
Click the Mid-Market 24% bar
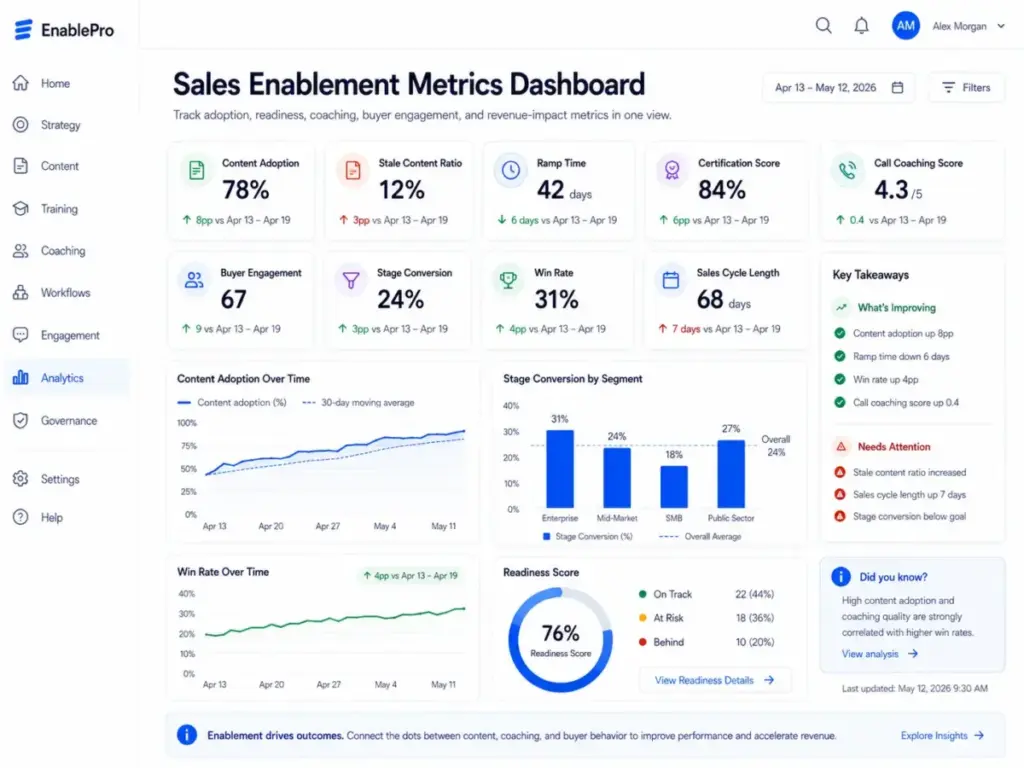[x=616, y=478]
